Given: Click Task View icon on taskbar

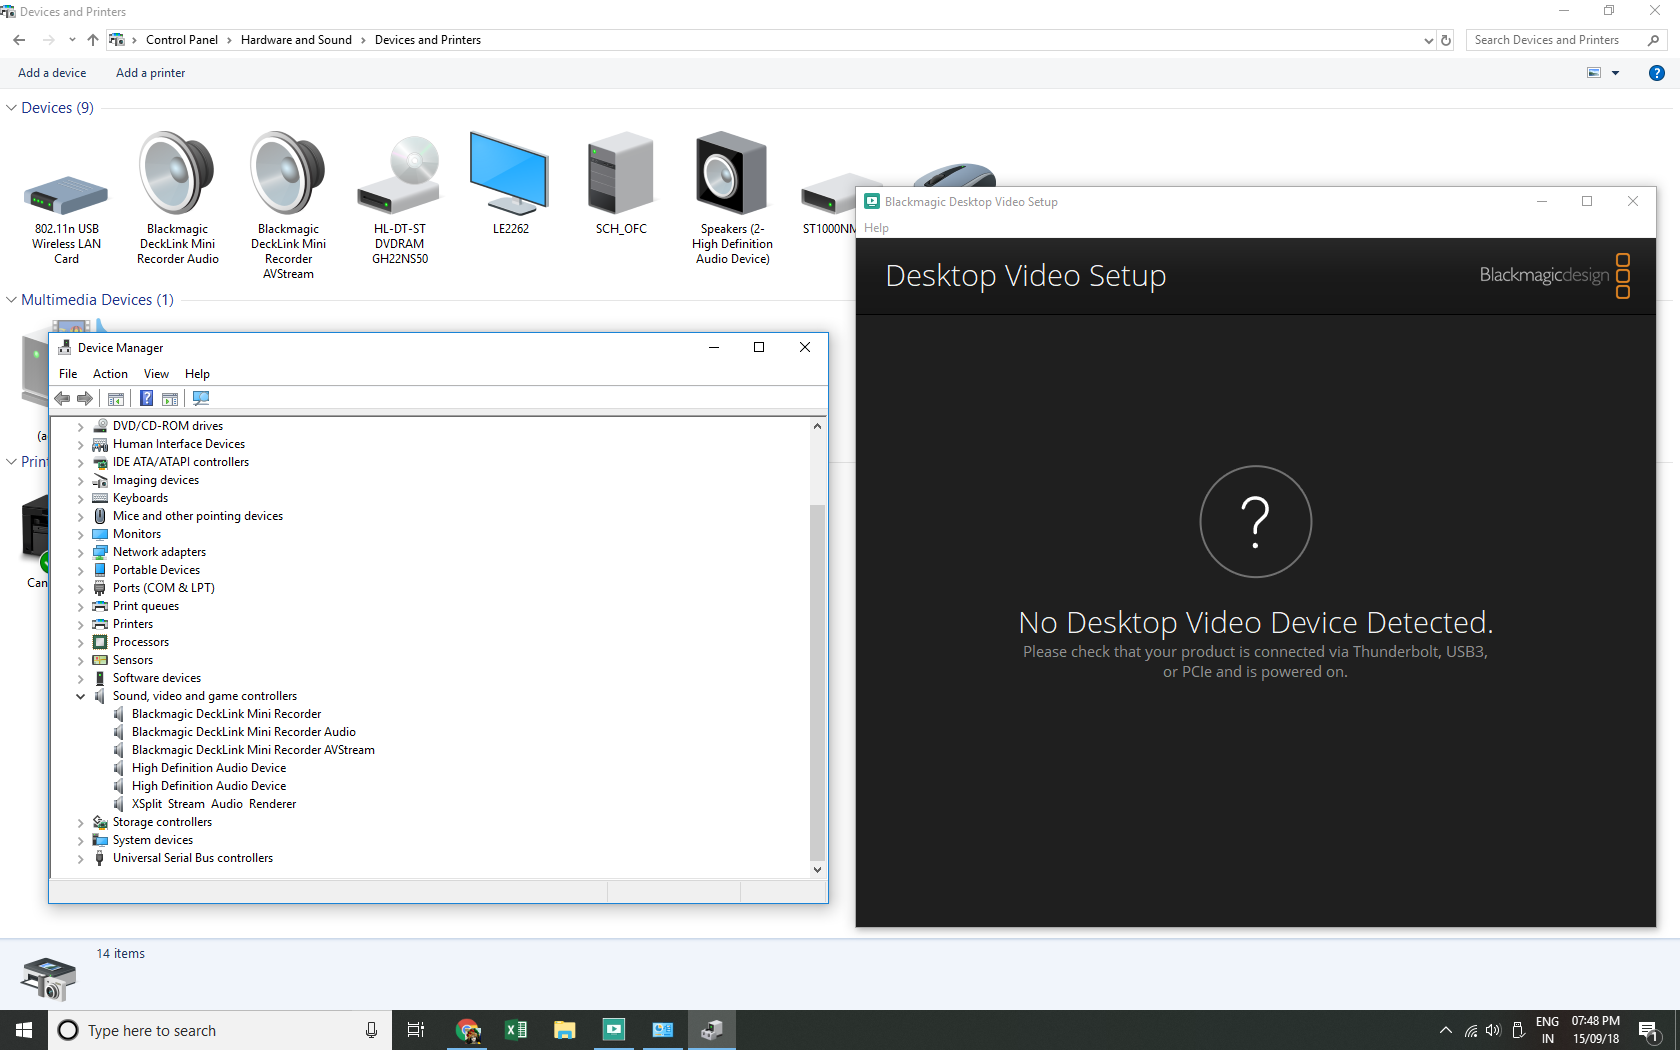Looking at the screenshot, I should (x=416, y=1030).
